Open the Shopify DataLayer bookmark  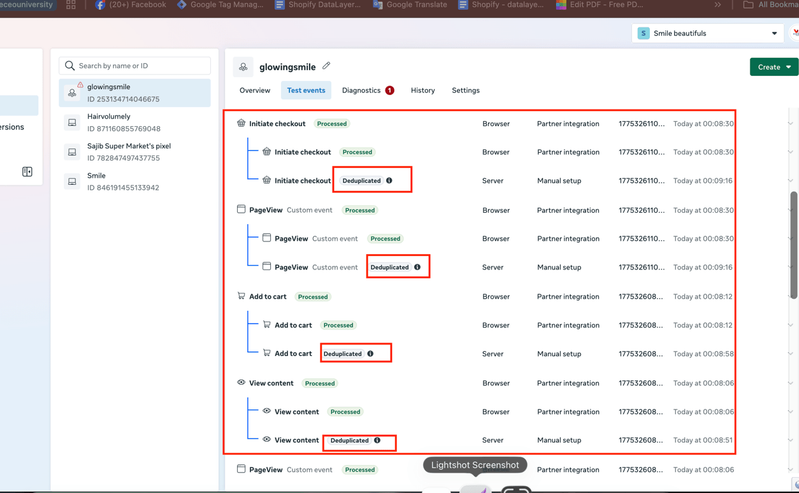click(x=317, y=5)
